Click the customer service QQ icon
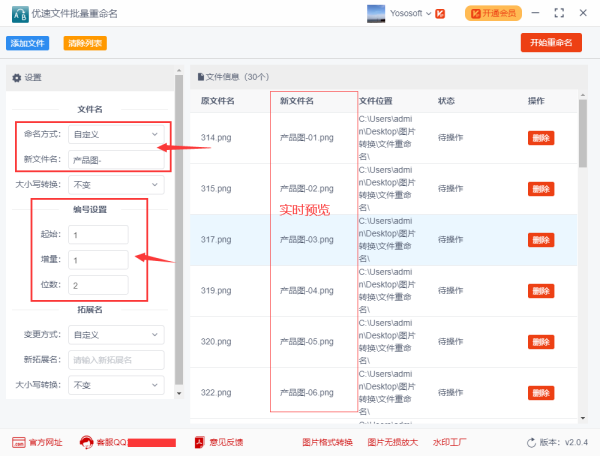Viewport: 600px width, 456px height. tap(87, 442)
